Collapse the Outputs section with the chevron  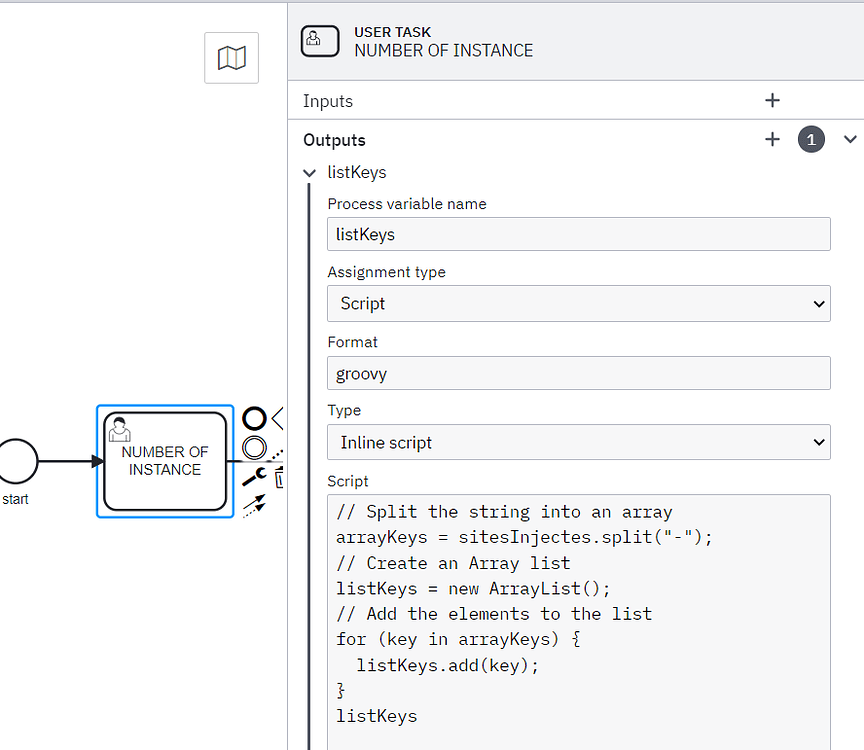tap(850, 140)
